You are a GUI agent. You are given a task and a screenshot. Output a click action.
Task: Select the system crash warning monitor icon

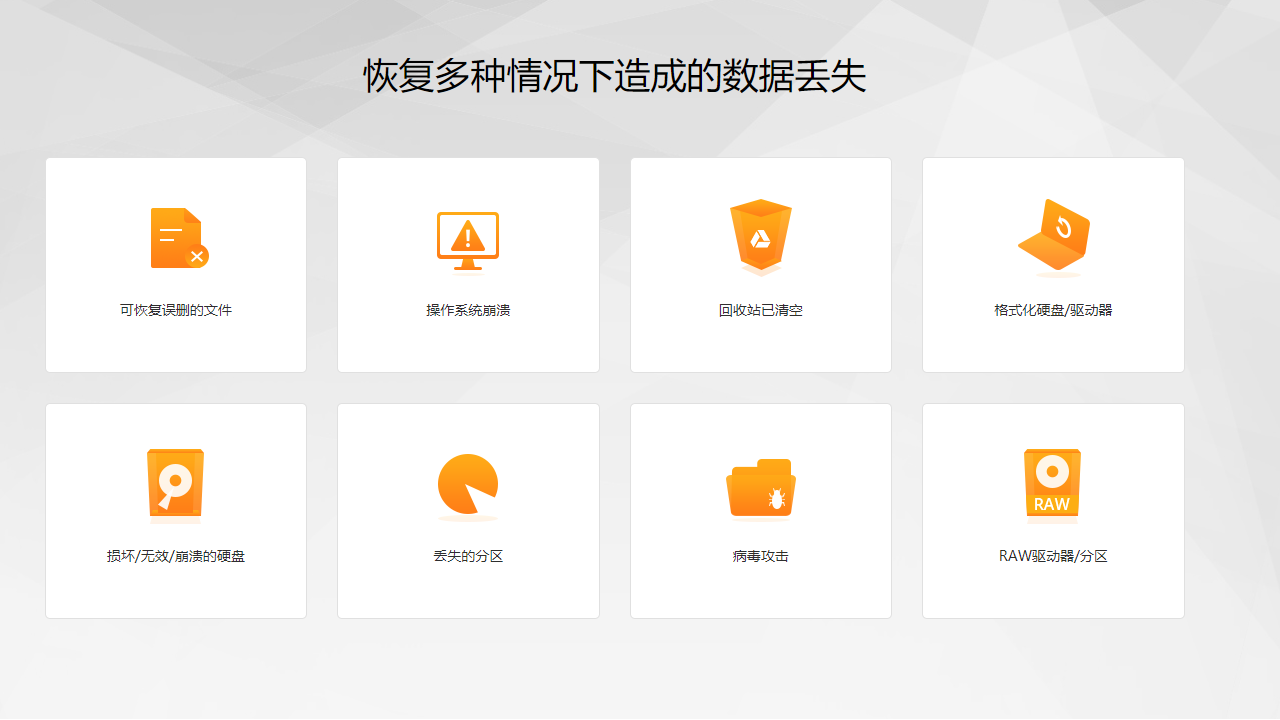coord(468,238)
